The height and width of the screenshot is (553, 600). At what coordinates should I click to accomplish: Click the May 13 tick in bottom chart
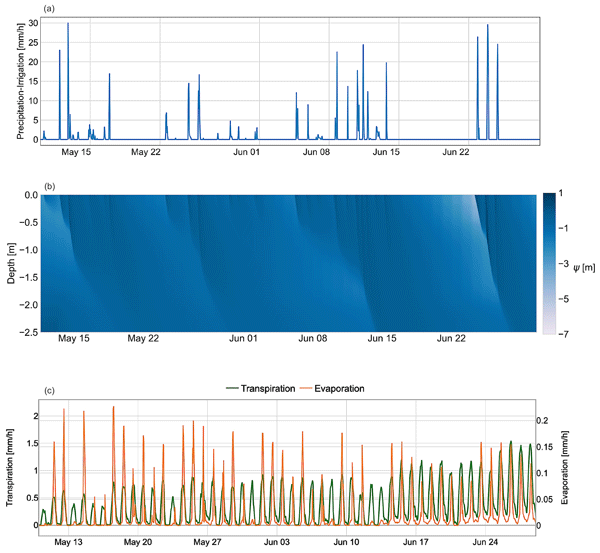[x=69, y=540]
